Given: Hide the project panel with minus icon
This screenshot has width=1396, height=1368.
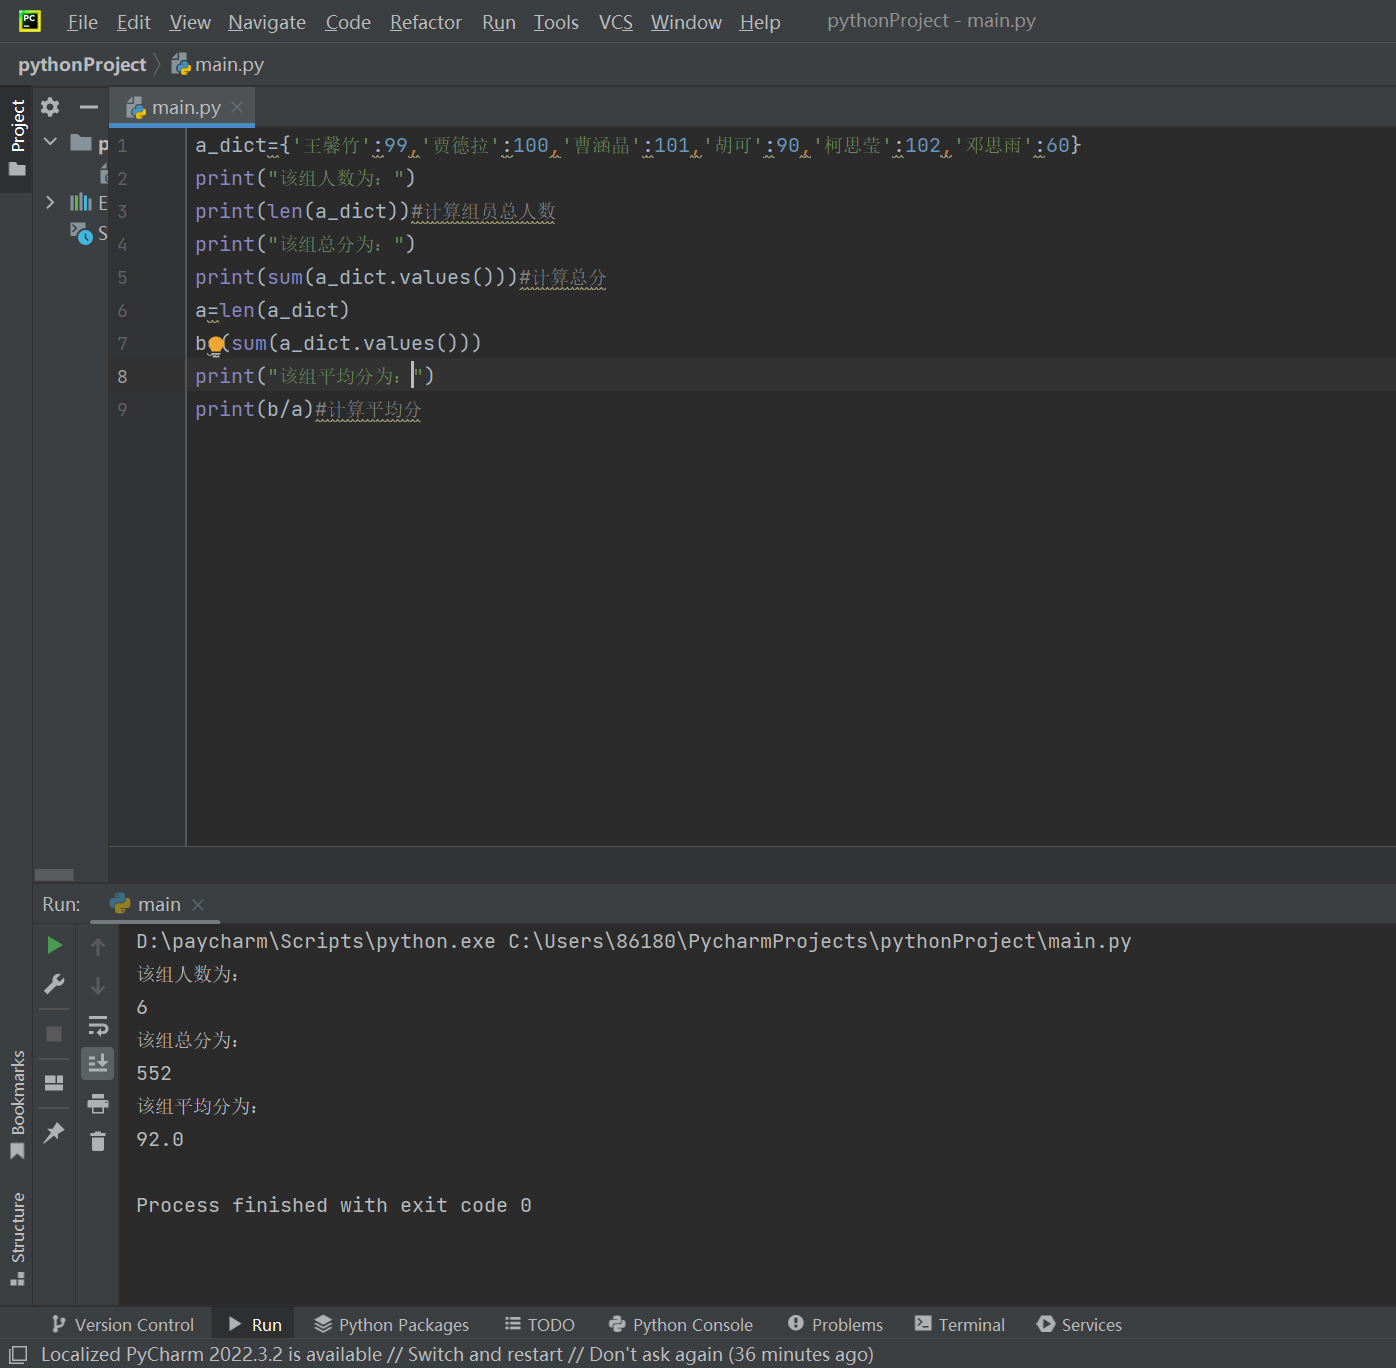Looking at the screenshot, I should pyautogui.click(x=89, y=106).
